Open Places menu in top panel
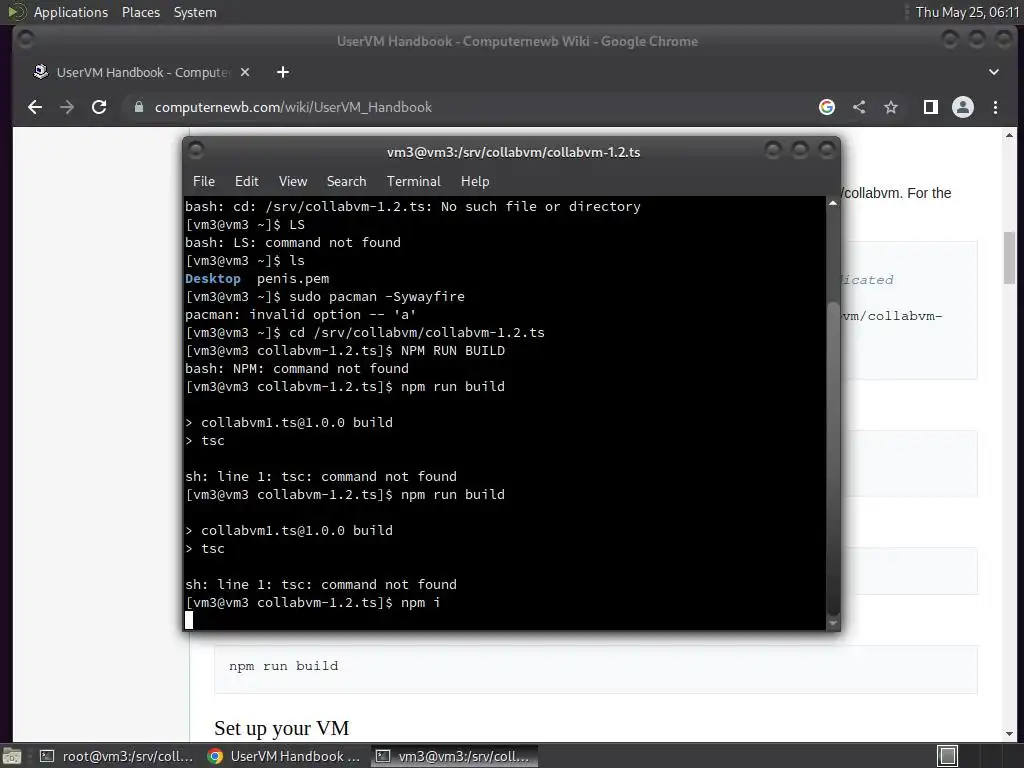Screen dimensions: 1024x768 (x=141, y=12)
